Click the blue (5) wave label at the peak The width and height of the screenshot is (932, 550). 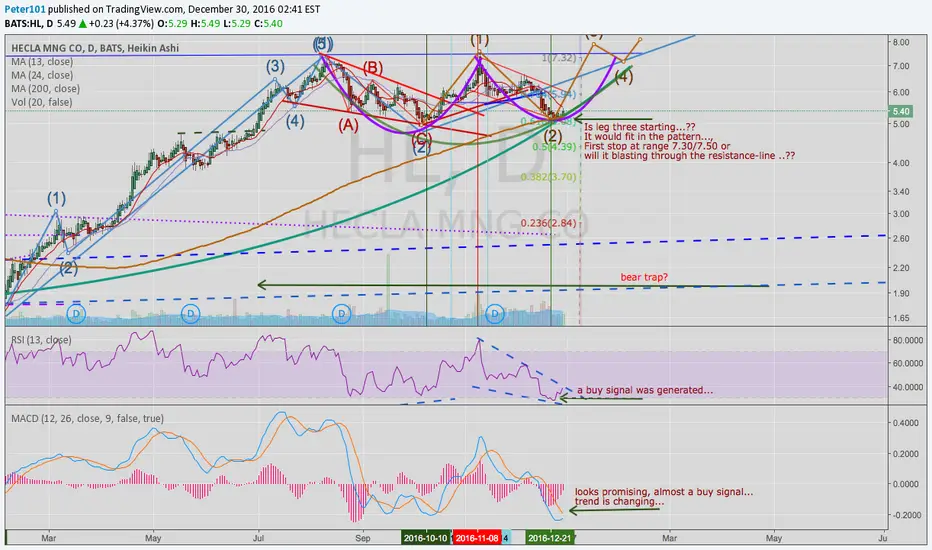tap(323, 44)
